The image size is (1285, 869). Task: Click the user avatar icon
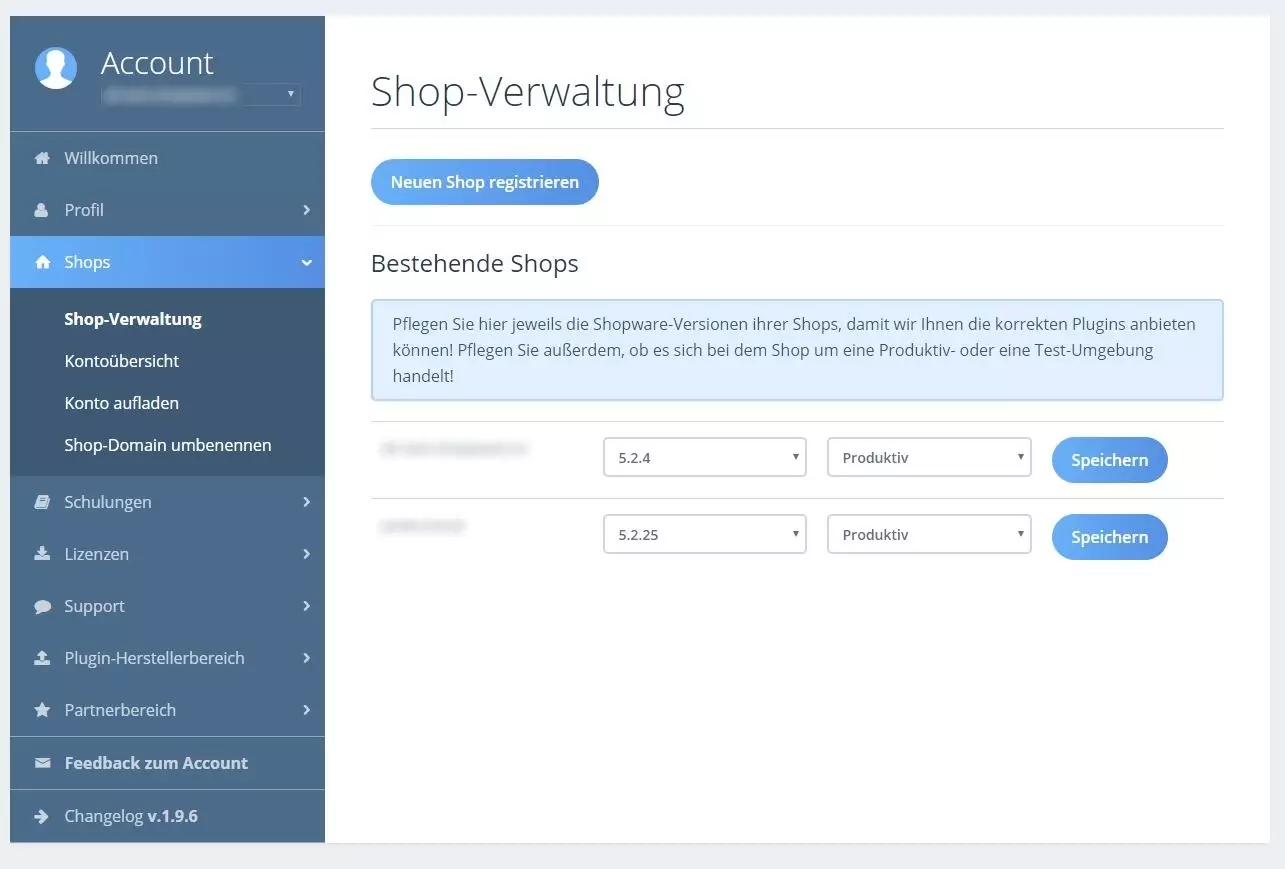tap(56, 68)
